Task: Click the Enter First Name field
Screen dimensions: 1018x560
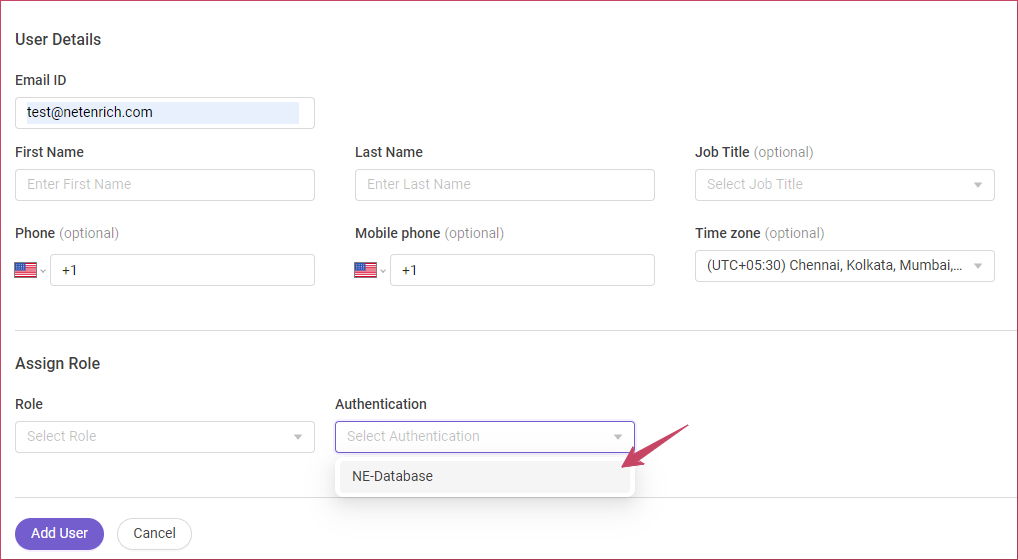Action: (x=165, y=185)
